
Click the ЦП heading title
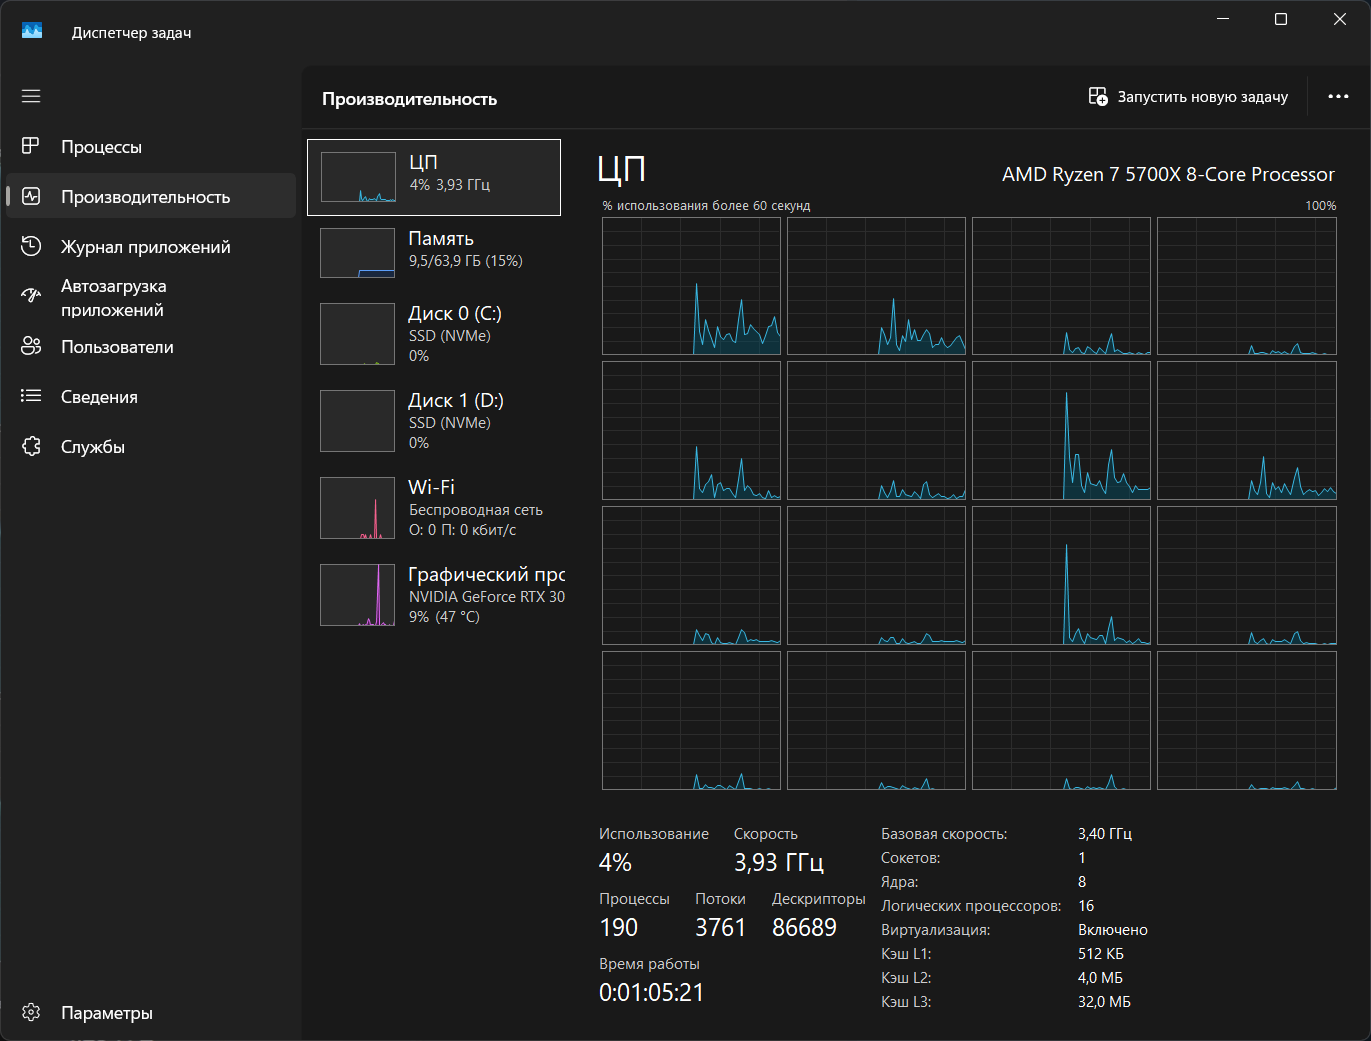[x=621, y=169]
